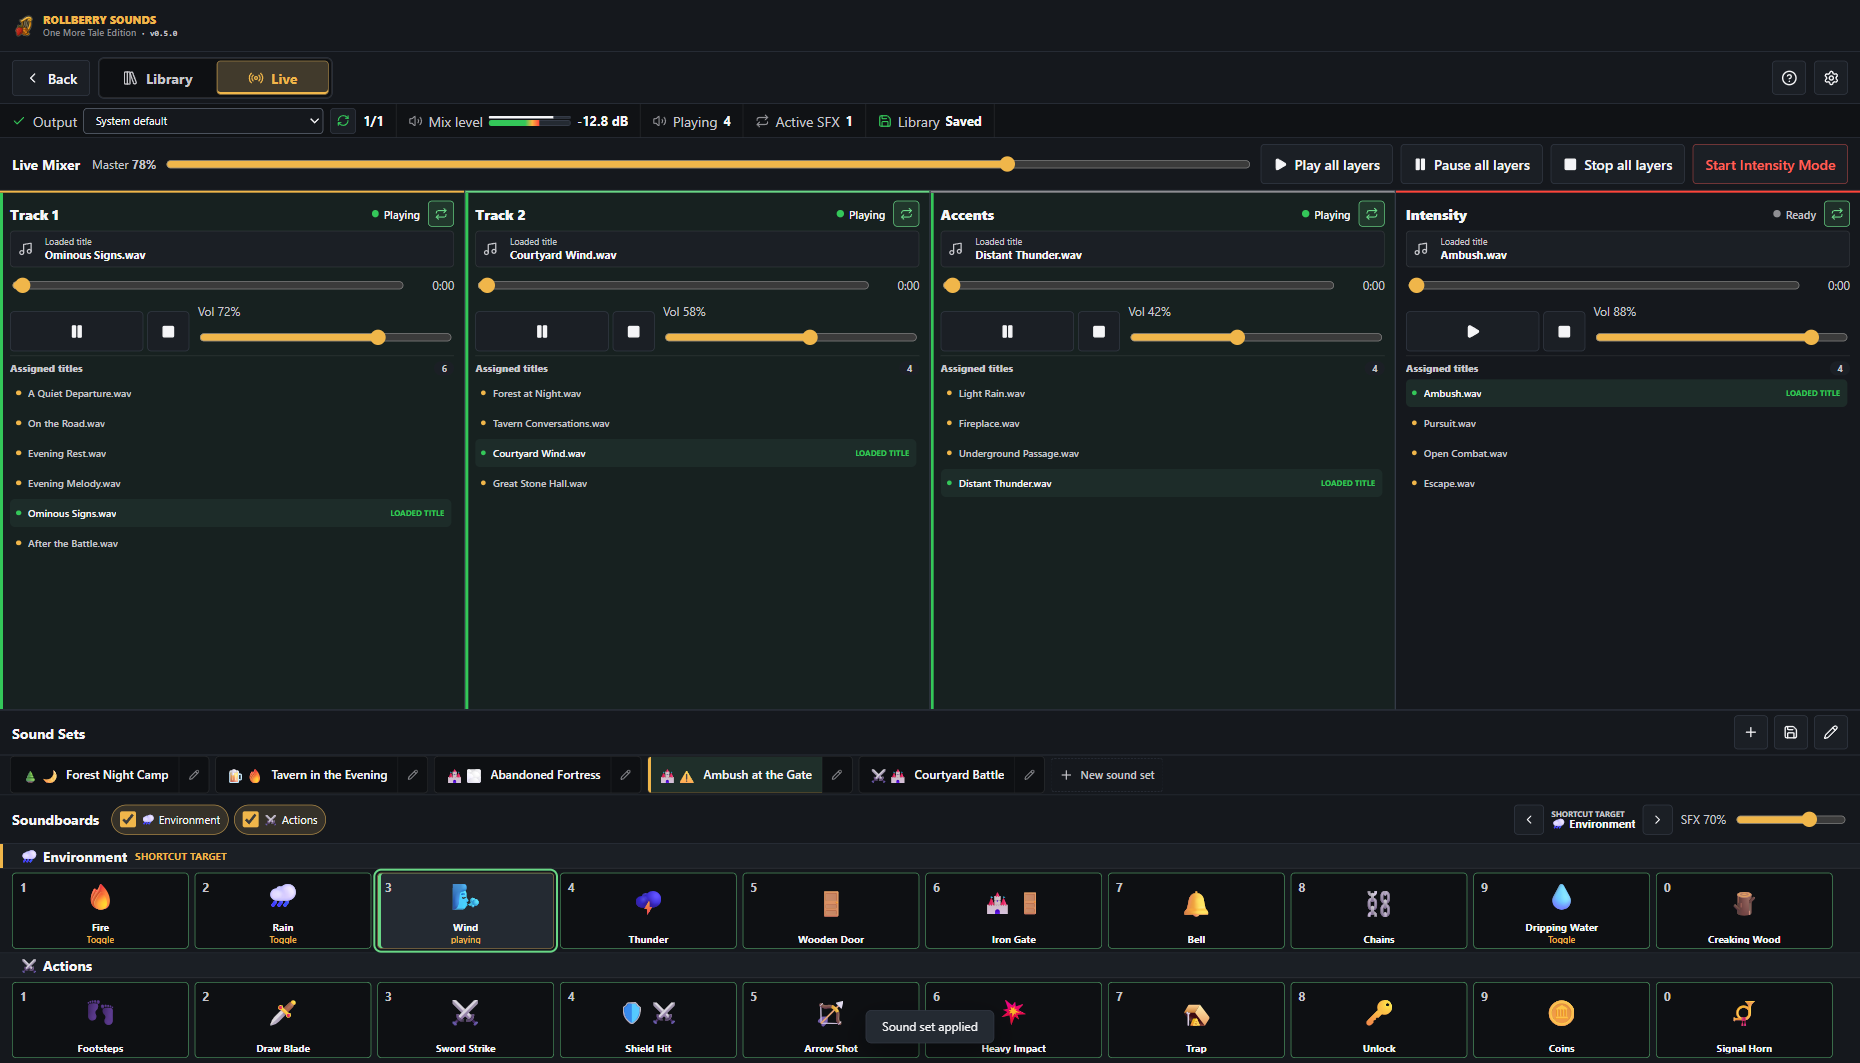Adjust Track 1 volume slider

(x=326, y=337)
